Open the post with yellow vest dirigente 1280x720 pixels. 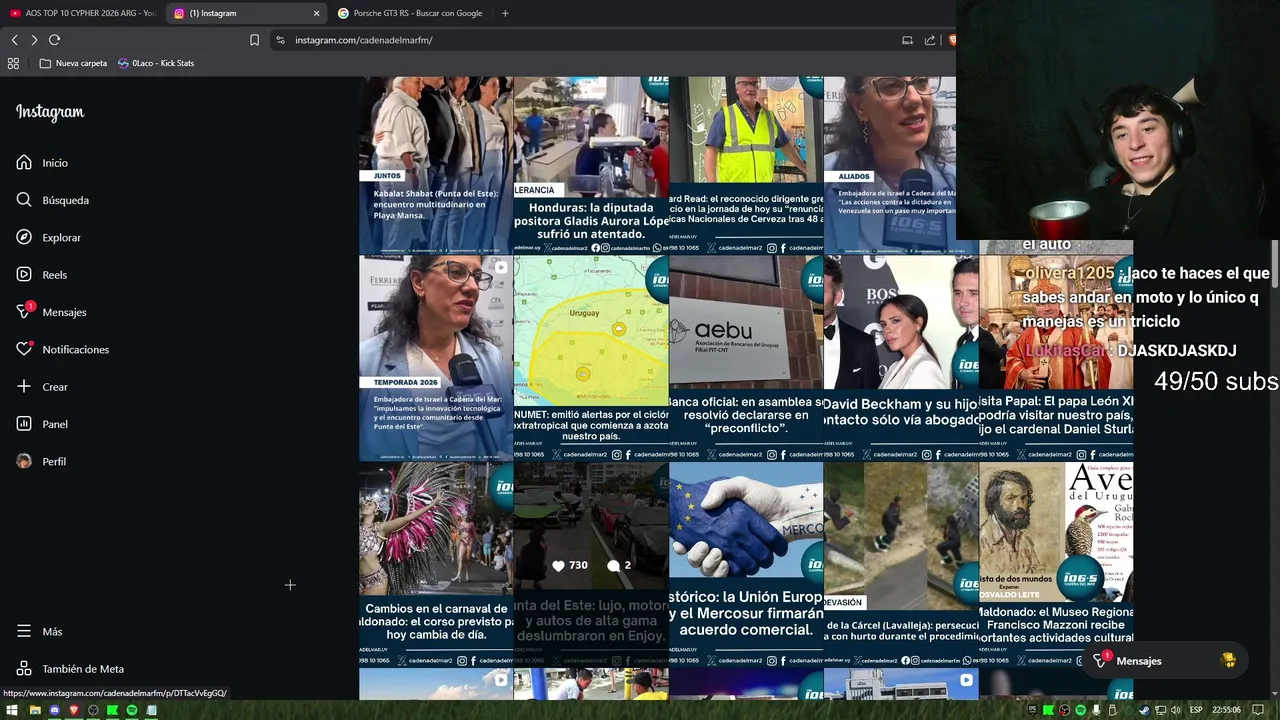(x=746, y=165)
